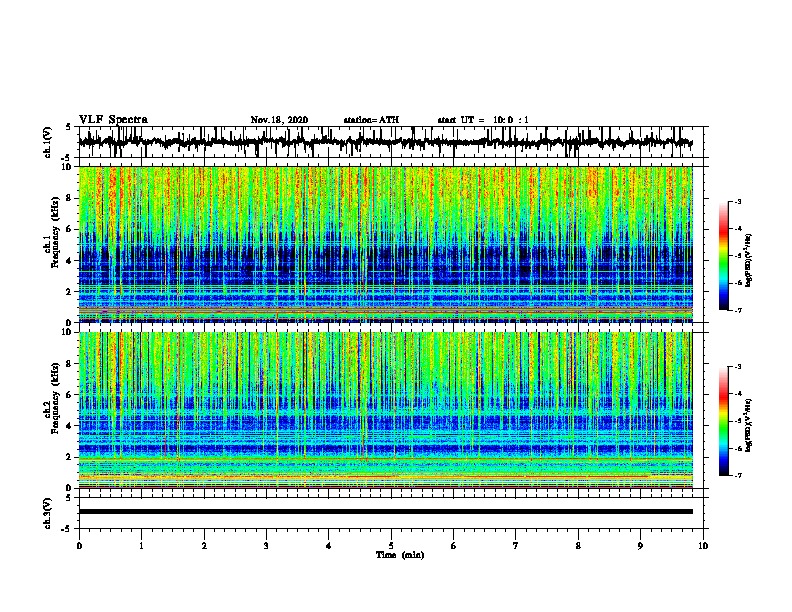This screenshot has height=612, width=792.
Task: Click the "7" minute tick label
Action: pos(516,546)
